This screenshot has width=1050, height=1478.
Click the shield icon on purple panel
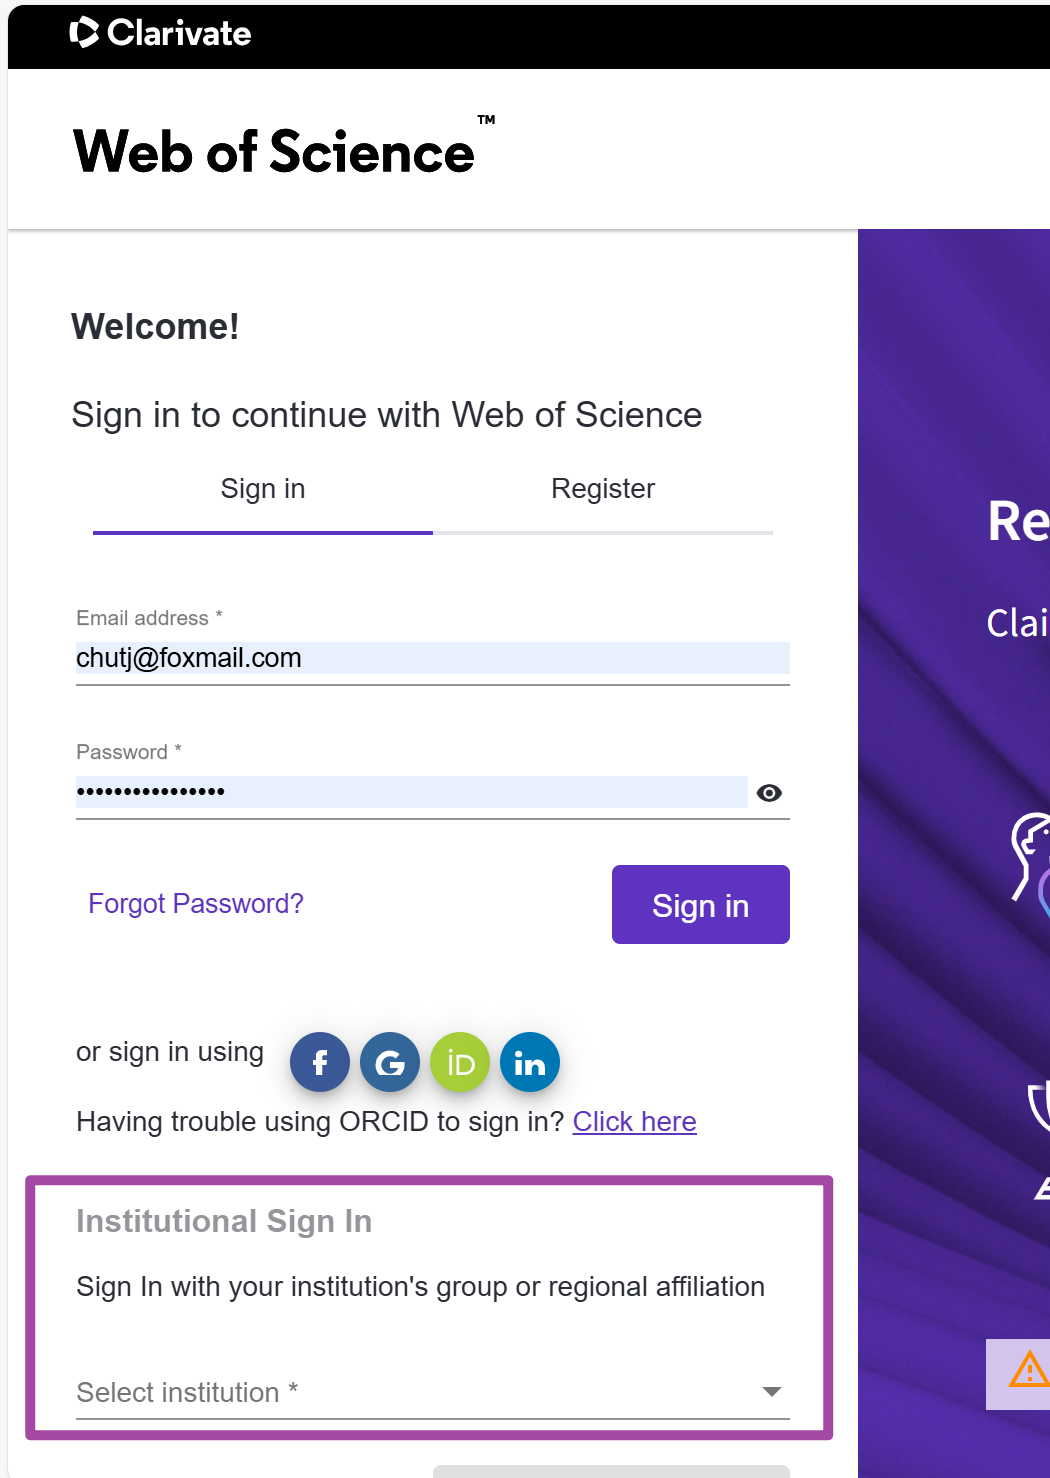[x=1040, y=1105]
